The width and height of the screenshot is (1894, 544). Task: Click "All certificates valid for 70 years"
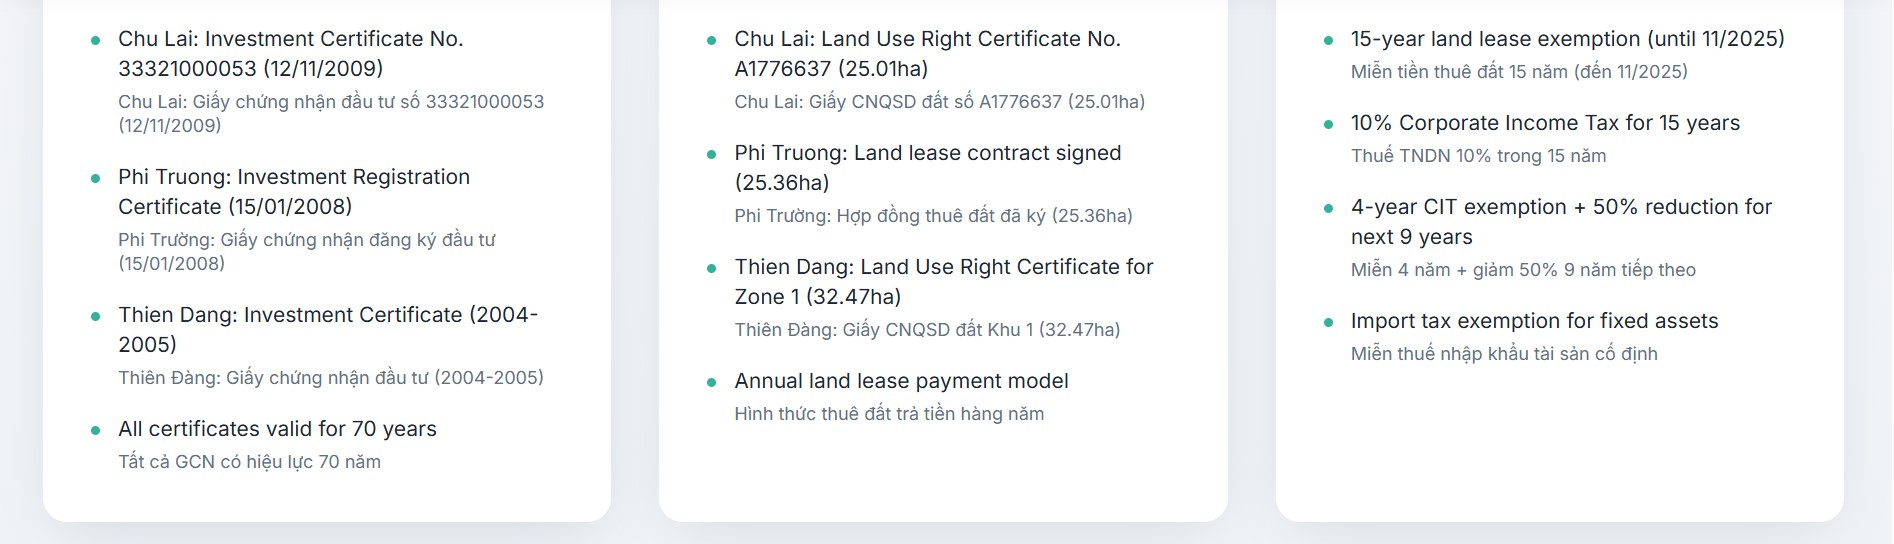click(x=277, y=429)
